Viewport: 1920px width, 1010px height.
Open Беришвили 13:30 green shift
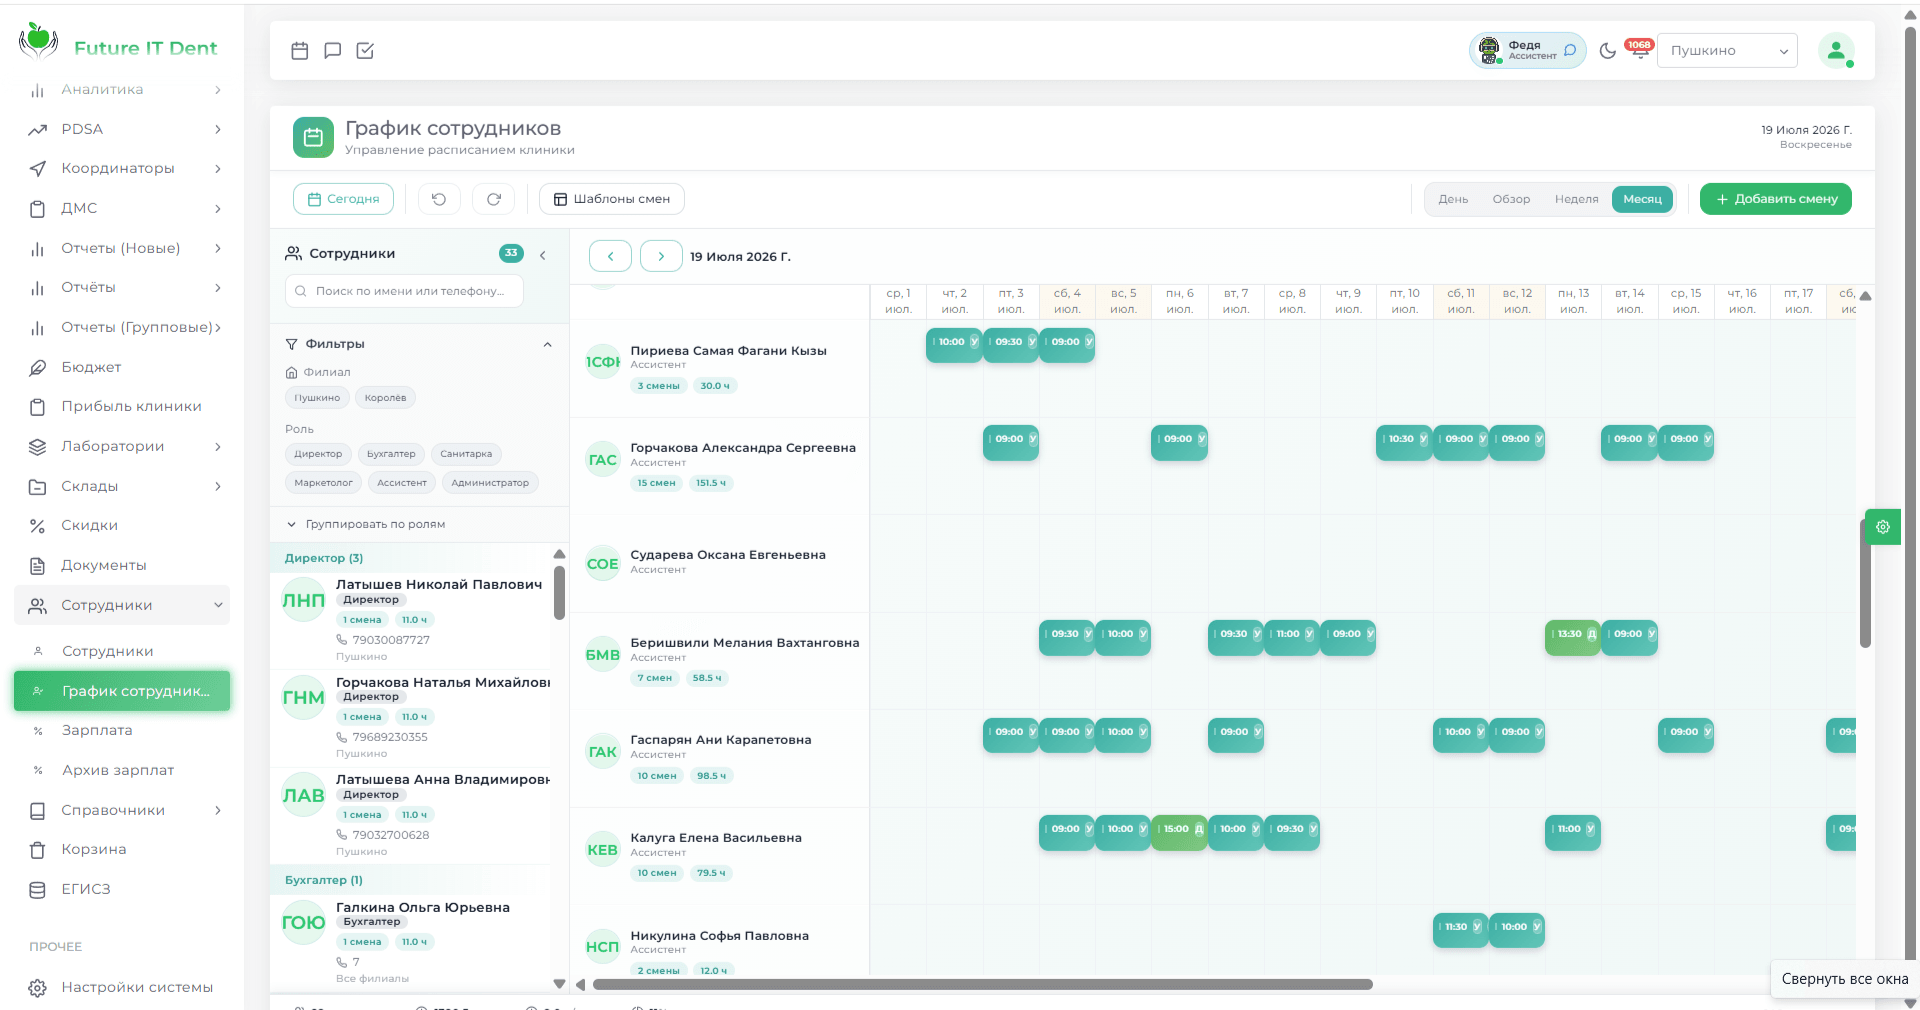[x=1572, y=636]
